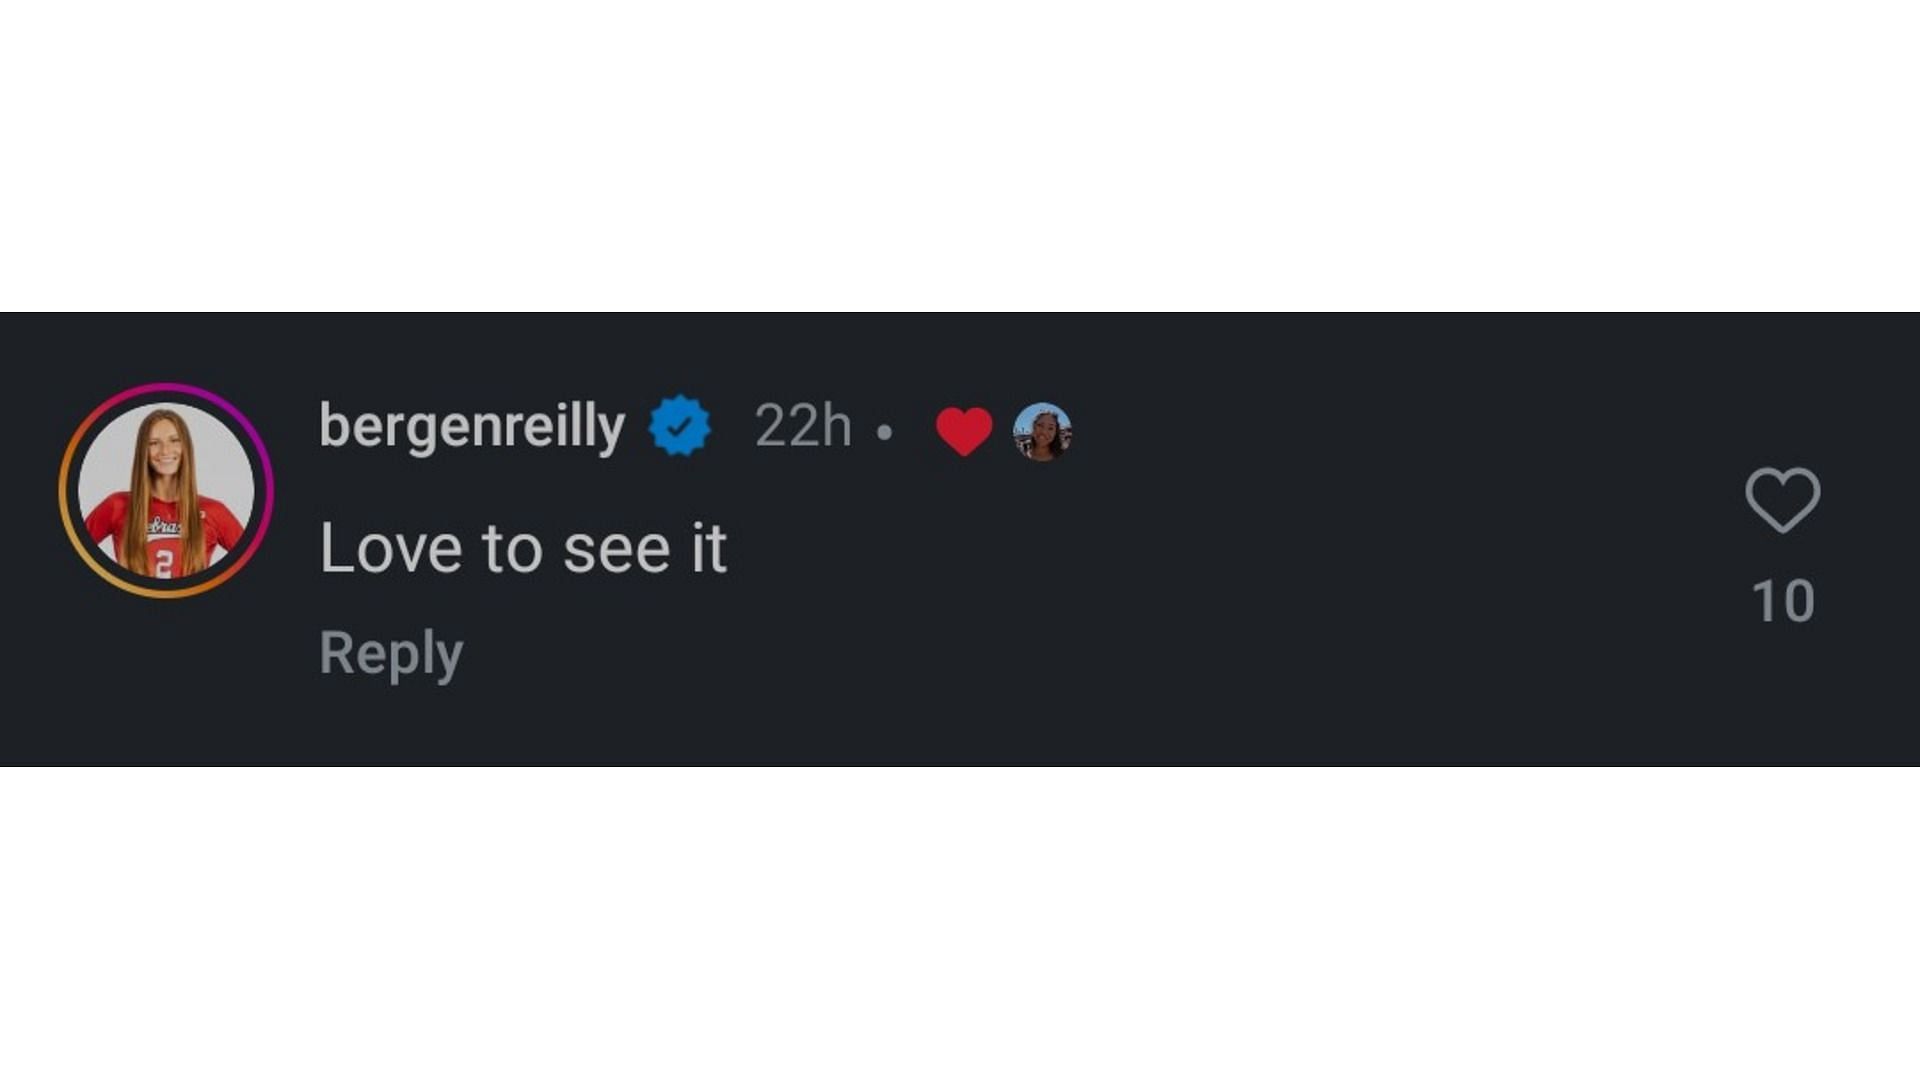
Task: Tap the face in bergenreilly's avatar
Action: 166,452
